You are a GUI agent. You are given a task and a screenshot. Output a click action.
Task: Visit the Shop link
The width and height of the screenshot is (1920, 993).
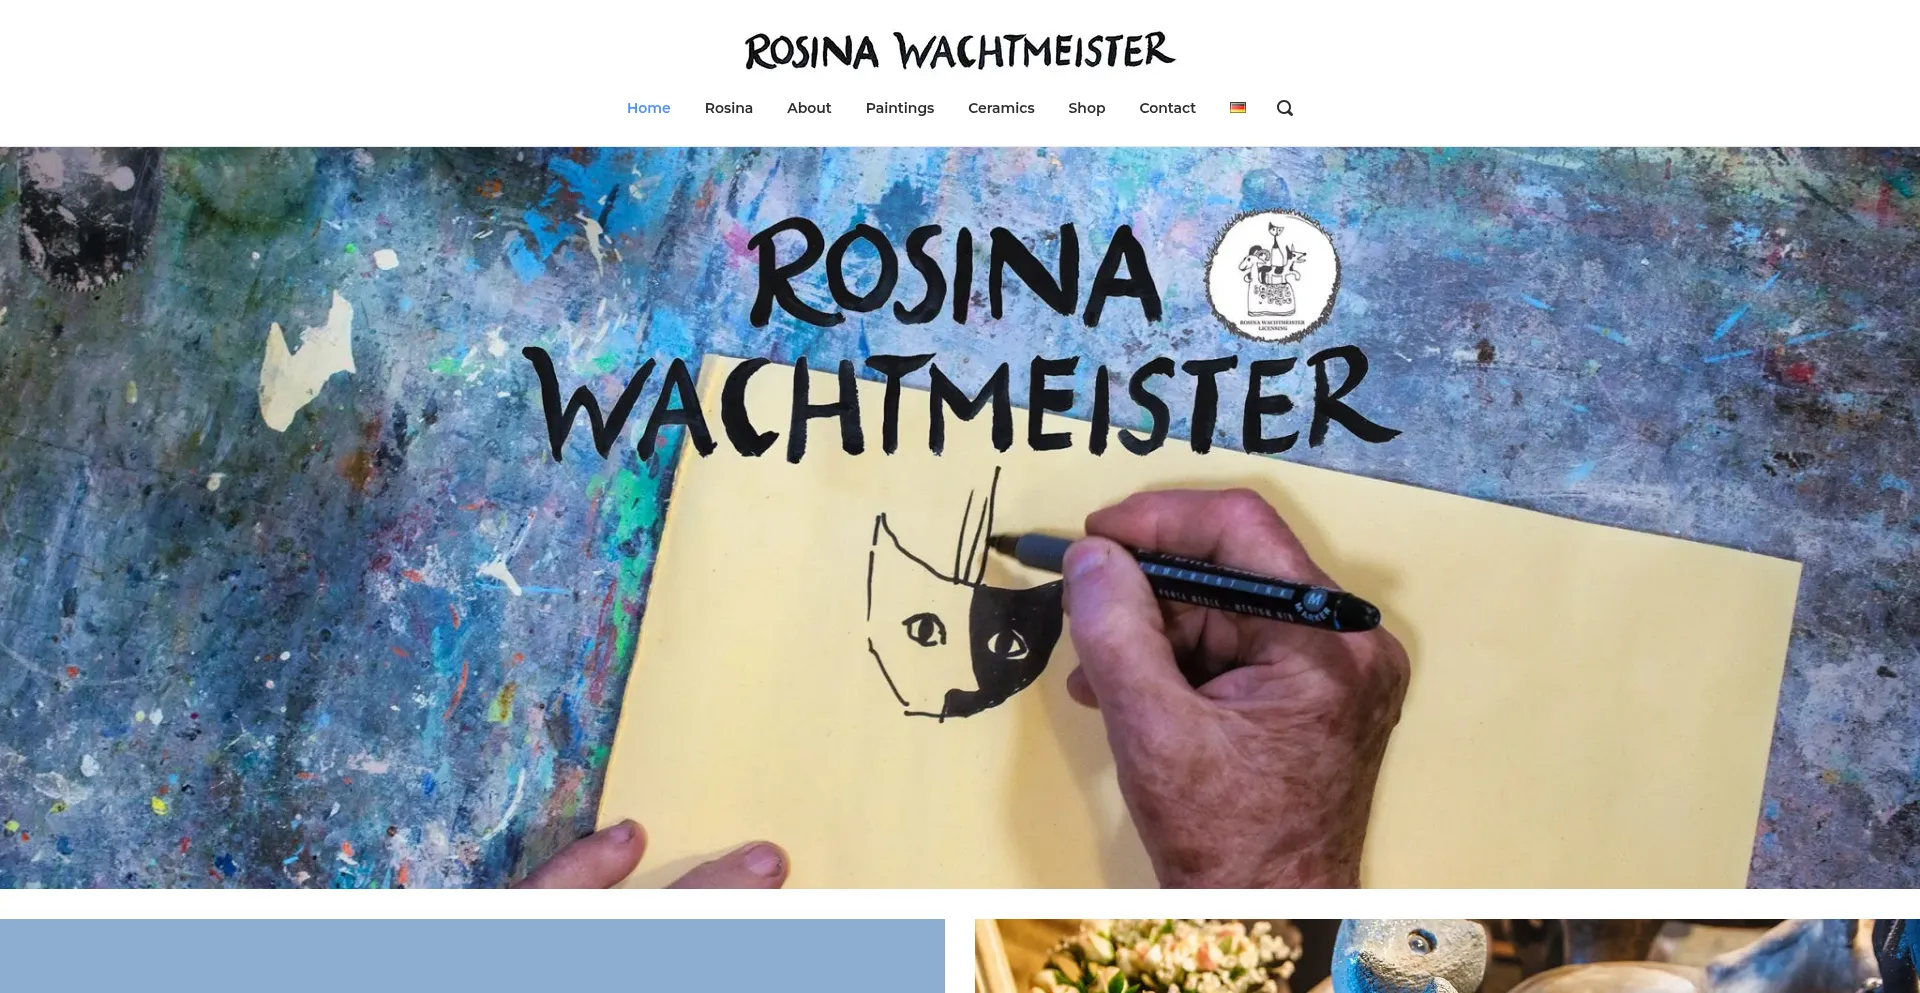1087,108
